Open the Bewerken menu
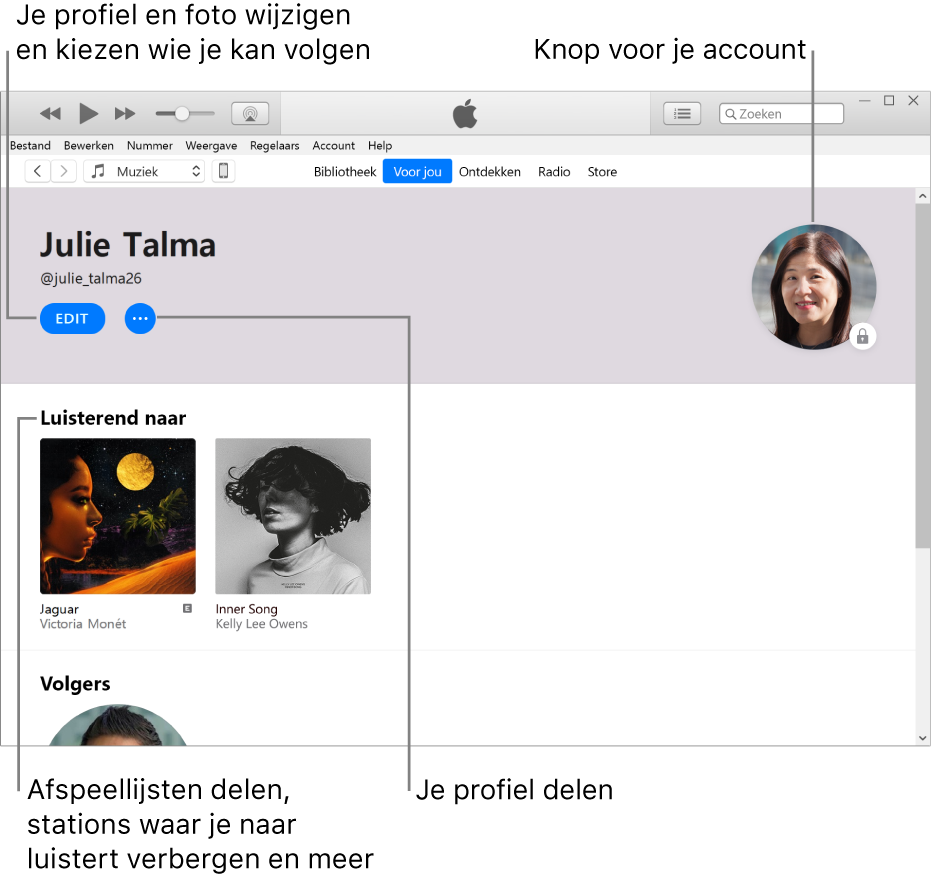This screenshot has height=880, width=931. coord(88,145)
